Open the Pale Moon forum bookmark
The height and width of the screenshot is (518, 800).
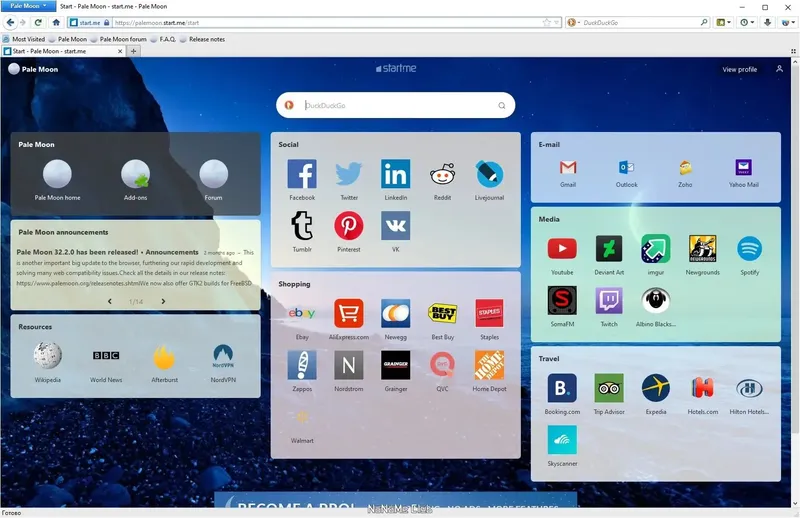point(118,39)
